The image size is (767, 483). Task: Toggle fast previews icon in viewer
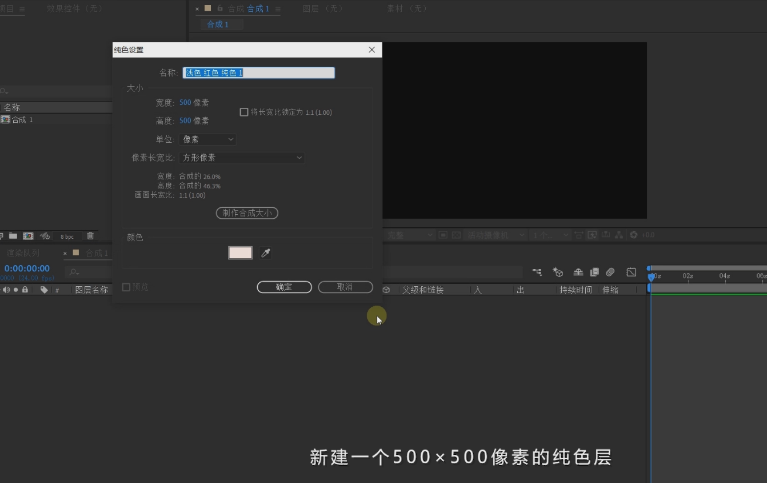tap(592, 235)
